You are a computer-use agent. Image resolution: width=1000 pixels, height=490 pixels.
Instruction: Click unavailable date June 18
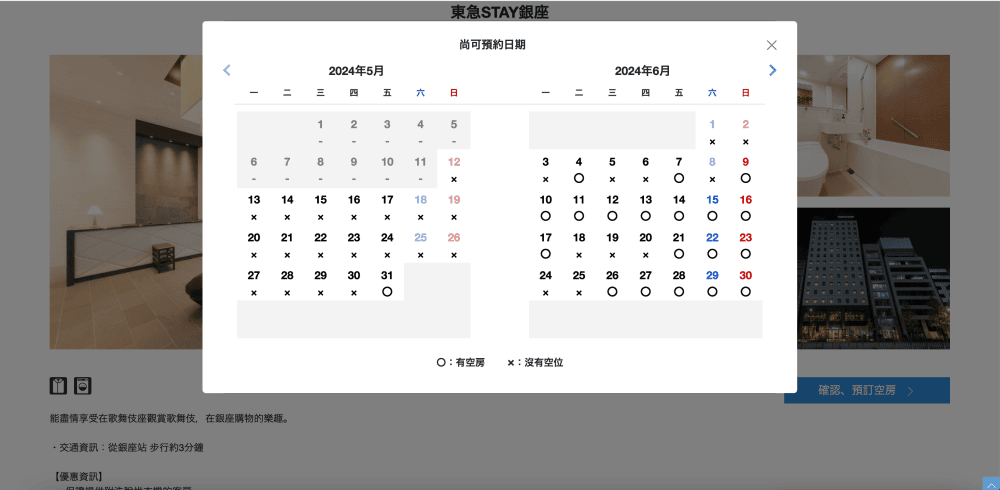click(579, 245)
